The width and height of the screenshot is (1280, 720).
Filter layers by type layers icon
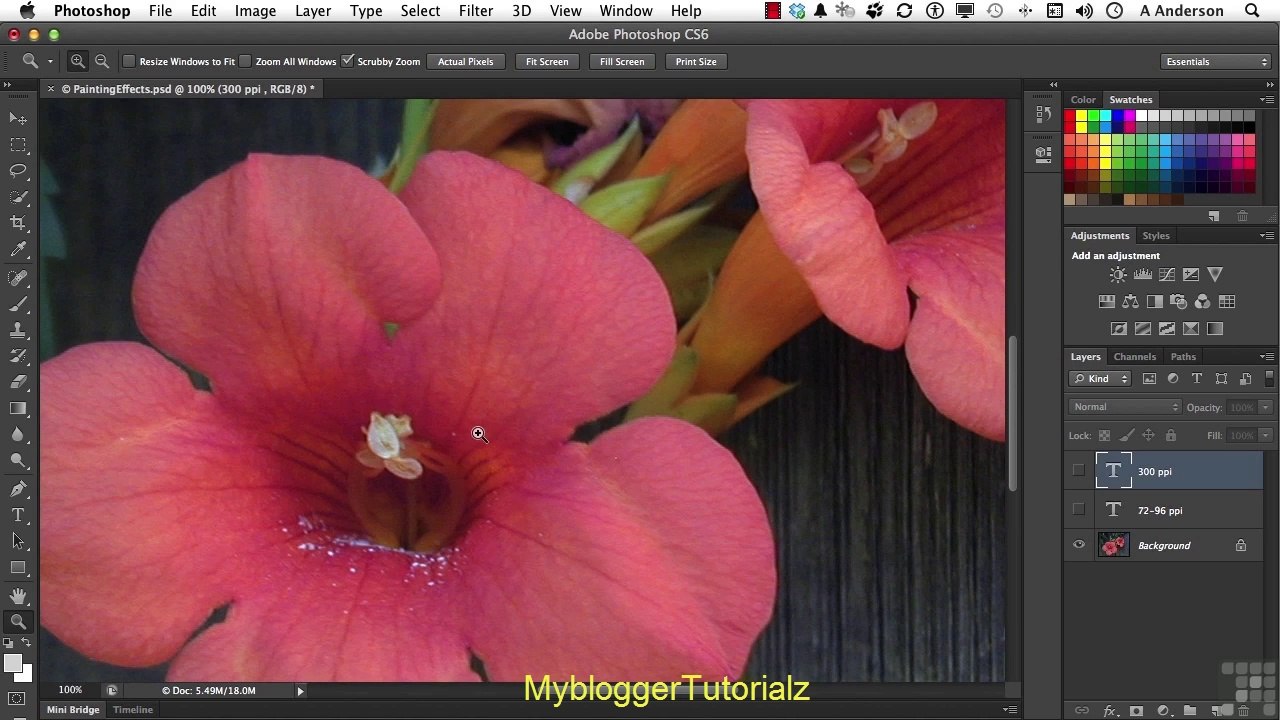pos(1197,379)
